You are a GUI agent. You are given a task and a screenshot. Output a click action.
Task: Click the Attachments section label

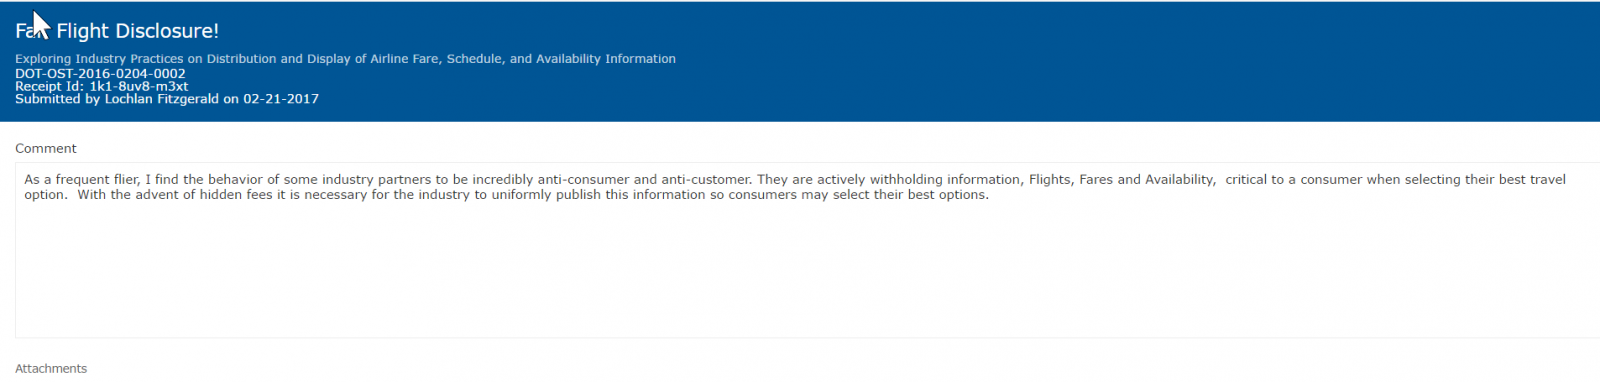tap(51, 369)
